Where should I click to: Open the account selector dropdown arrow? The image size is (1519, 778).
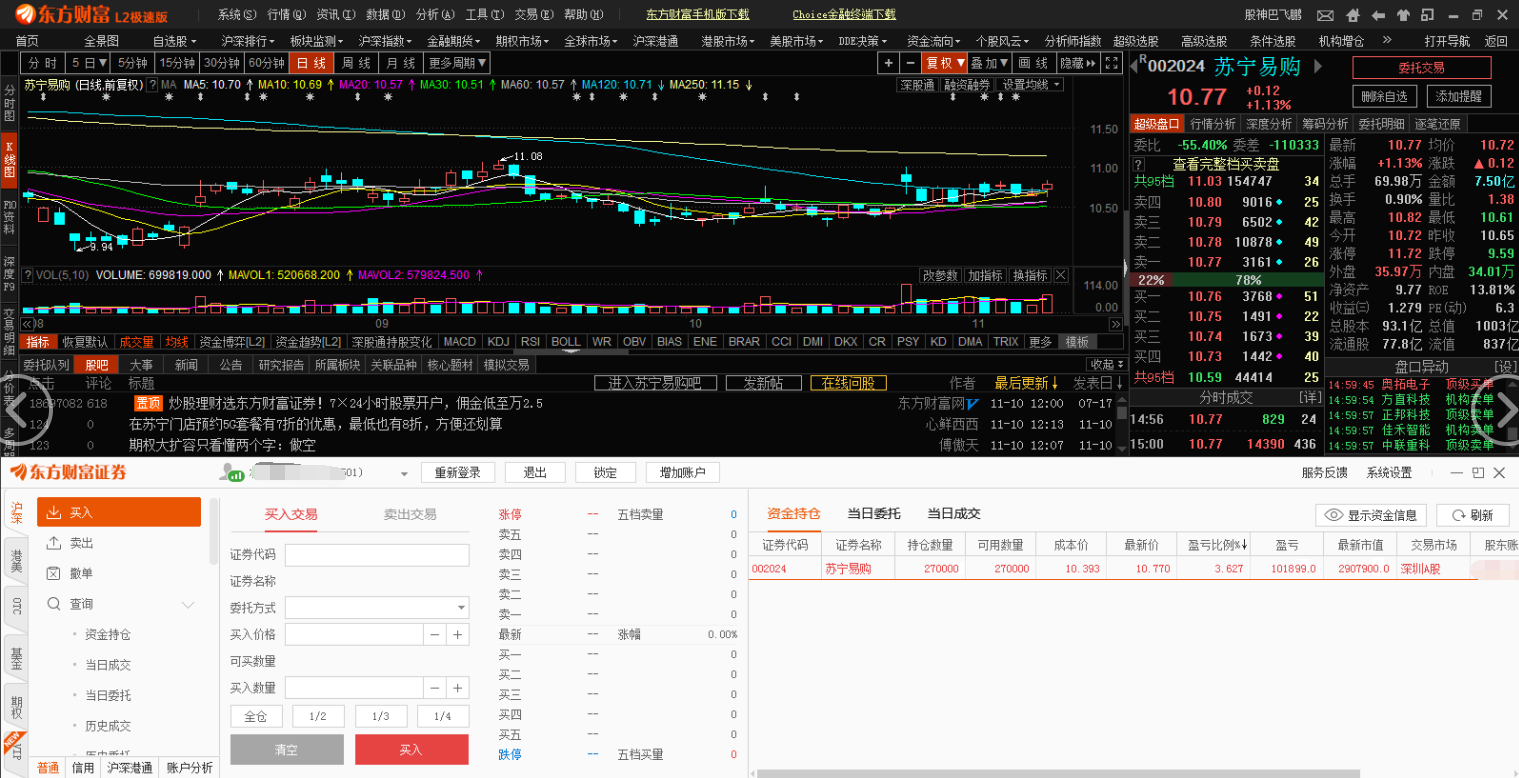(404, 474)
